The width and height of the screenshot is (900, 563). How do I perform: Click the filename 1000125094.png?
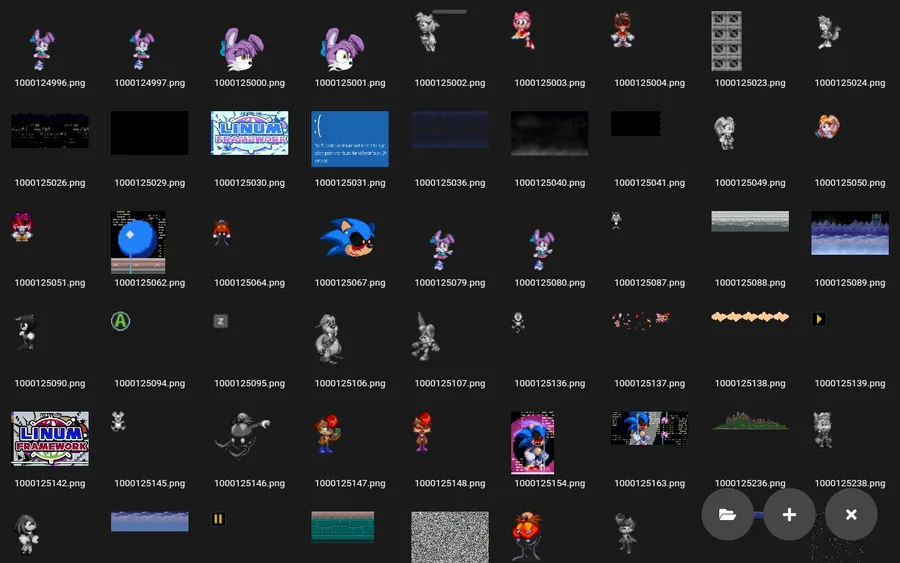click(150, 383)
